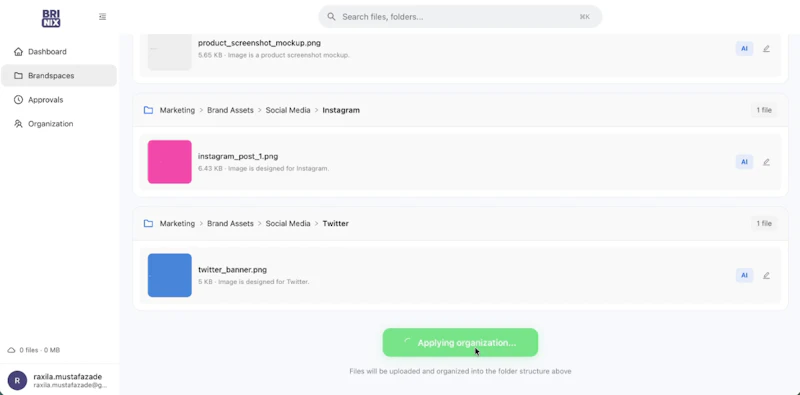Click the cloud storage icon
Viewport: 800px width, 395px height.
[11, 350]
